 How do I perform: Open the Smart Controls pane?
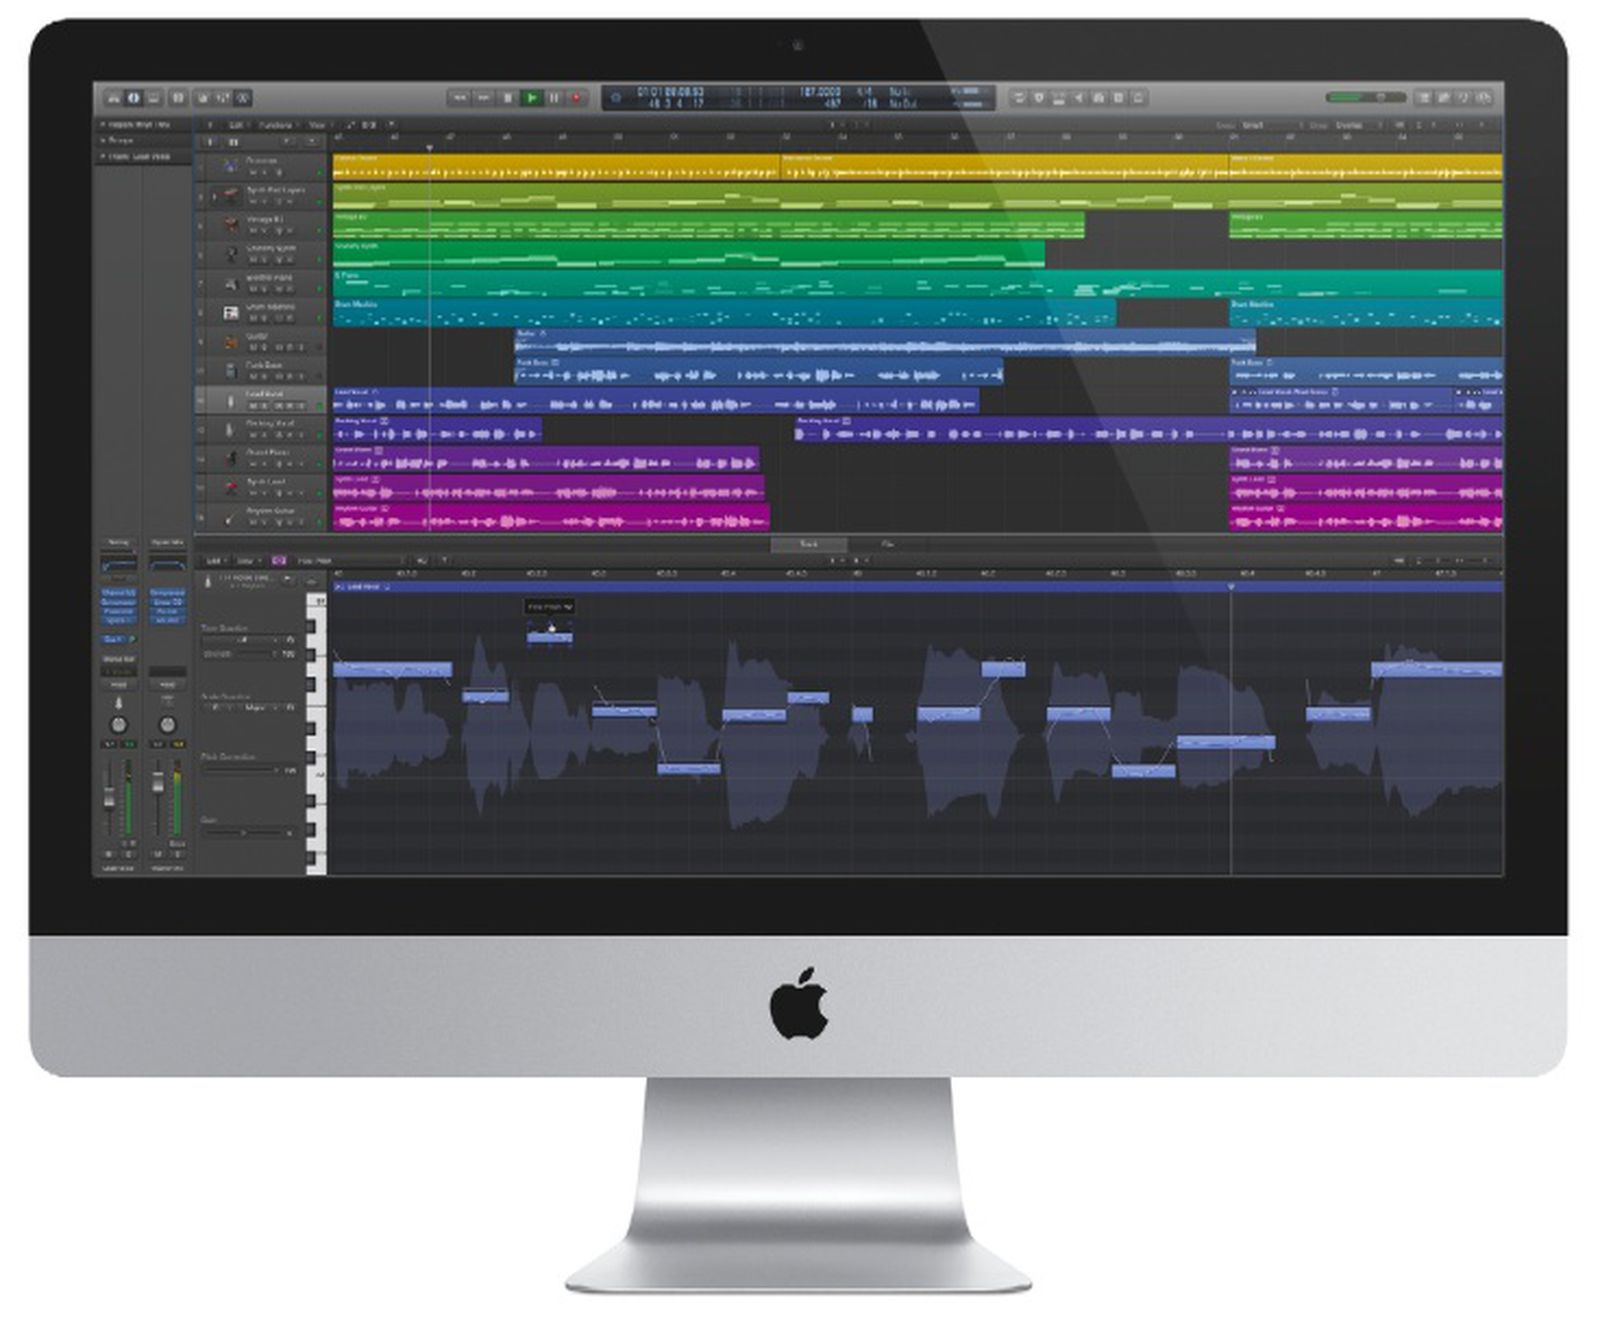click(x=203, y=98)
